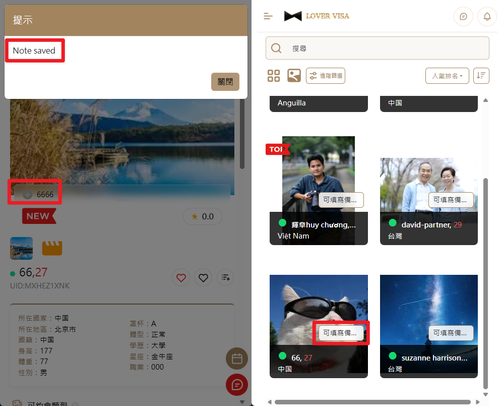Click the Việt Nam country label
Viewport: 500px width, 406px height.
point(293,236)
